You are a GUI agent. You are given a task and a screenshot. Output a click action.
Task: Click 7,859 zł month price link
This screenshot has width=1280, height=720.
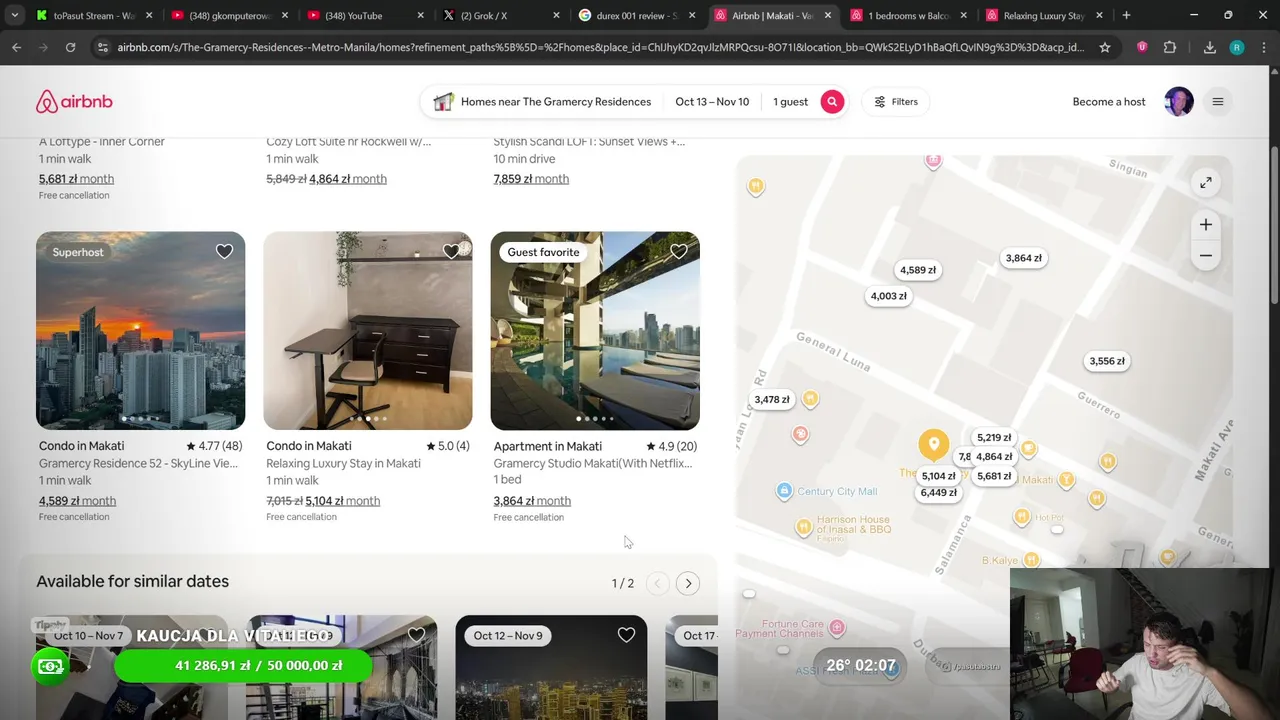[531, 179]
